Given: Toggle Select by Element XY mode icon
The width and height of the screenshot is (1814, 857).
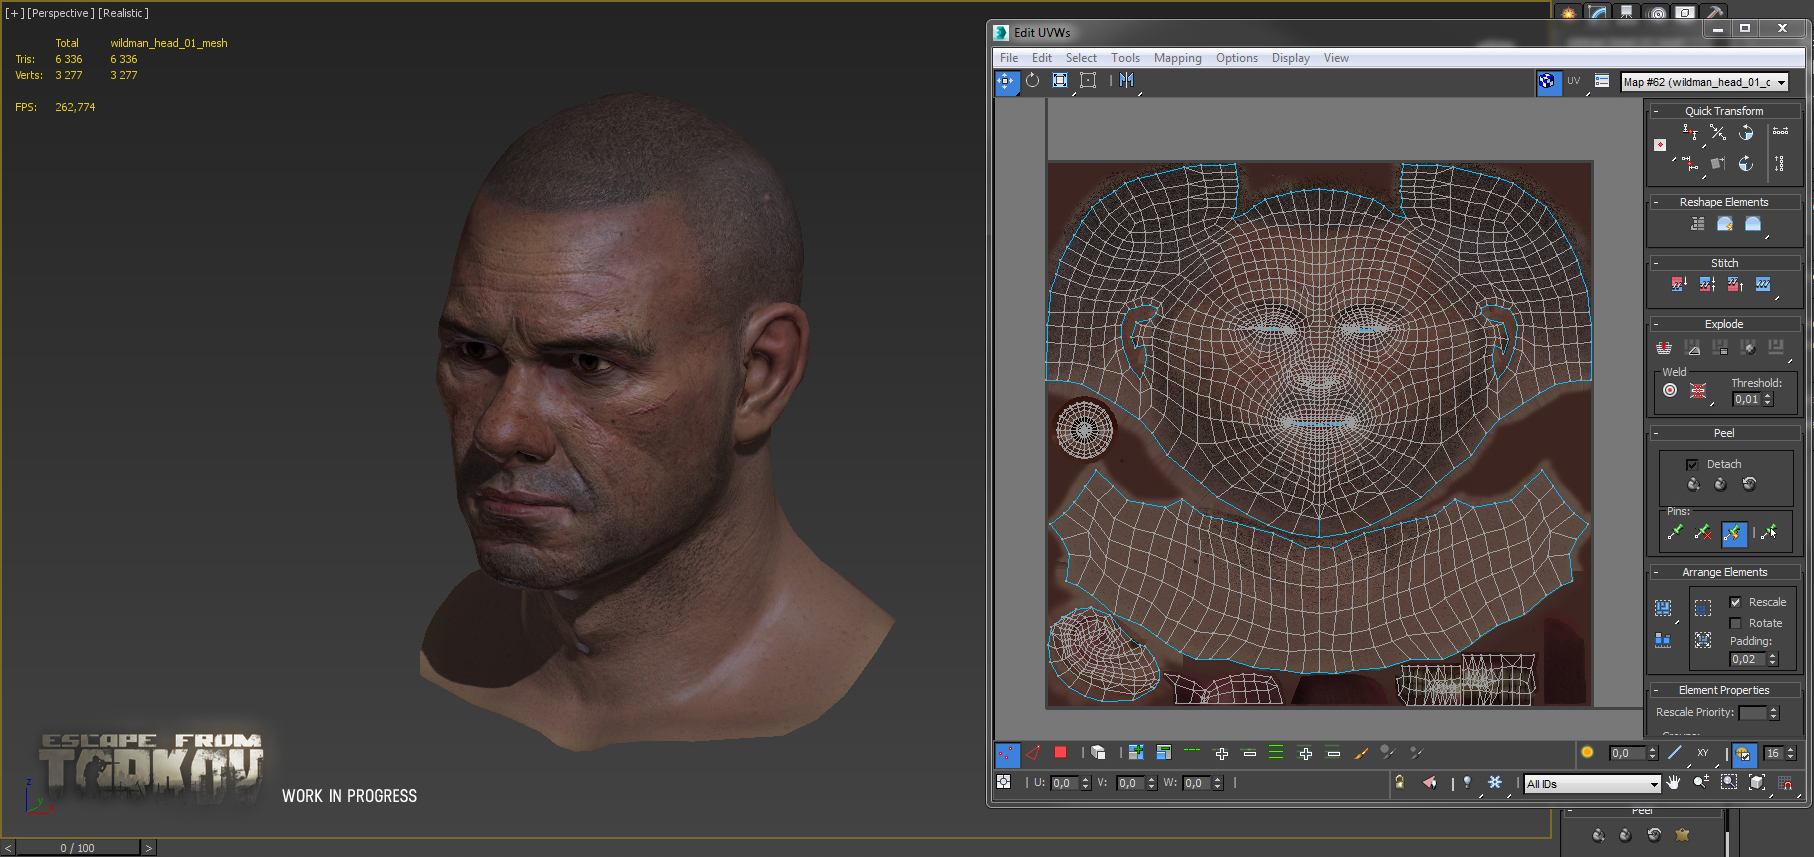Looking at the screenshot, I should (x=1702, y=753).
